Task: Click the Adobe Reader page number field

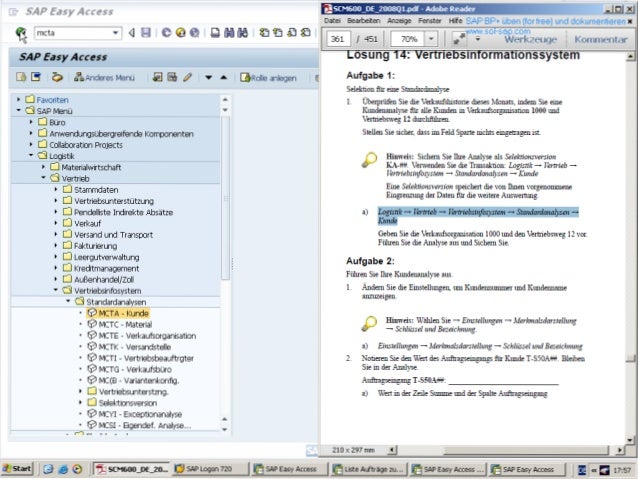Action: [338, 39]
